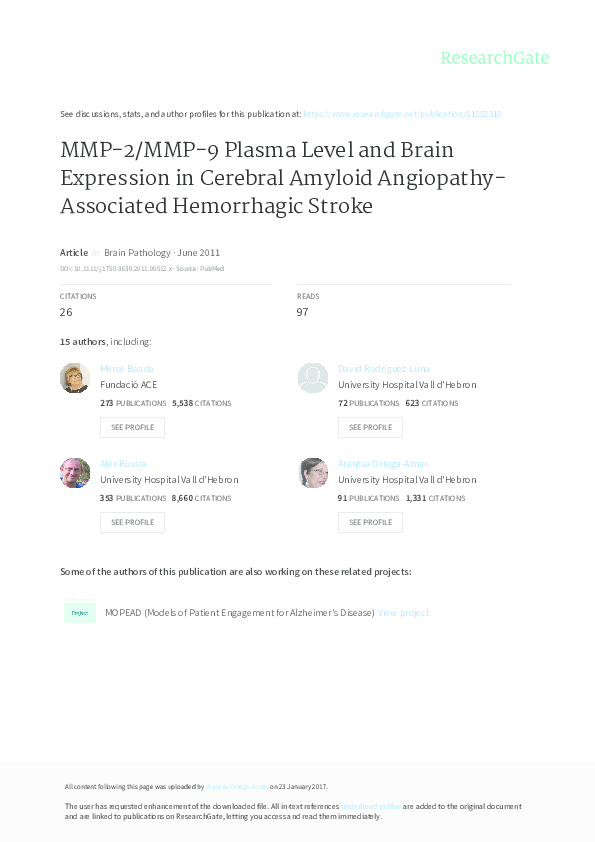This screenshot has width=595, height=842.
Task: Open Mercè Boada's author profile name
Action: coord(125,368)
